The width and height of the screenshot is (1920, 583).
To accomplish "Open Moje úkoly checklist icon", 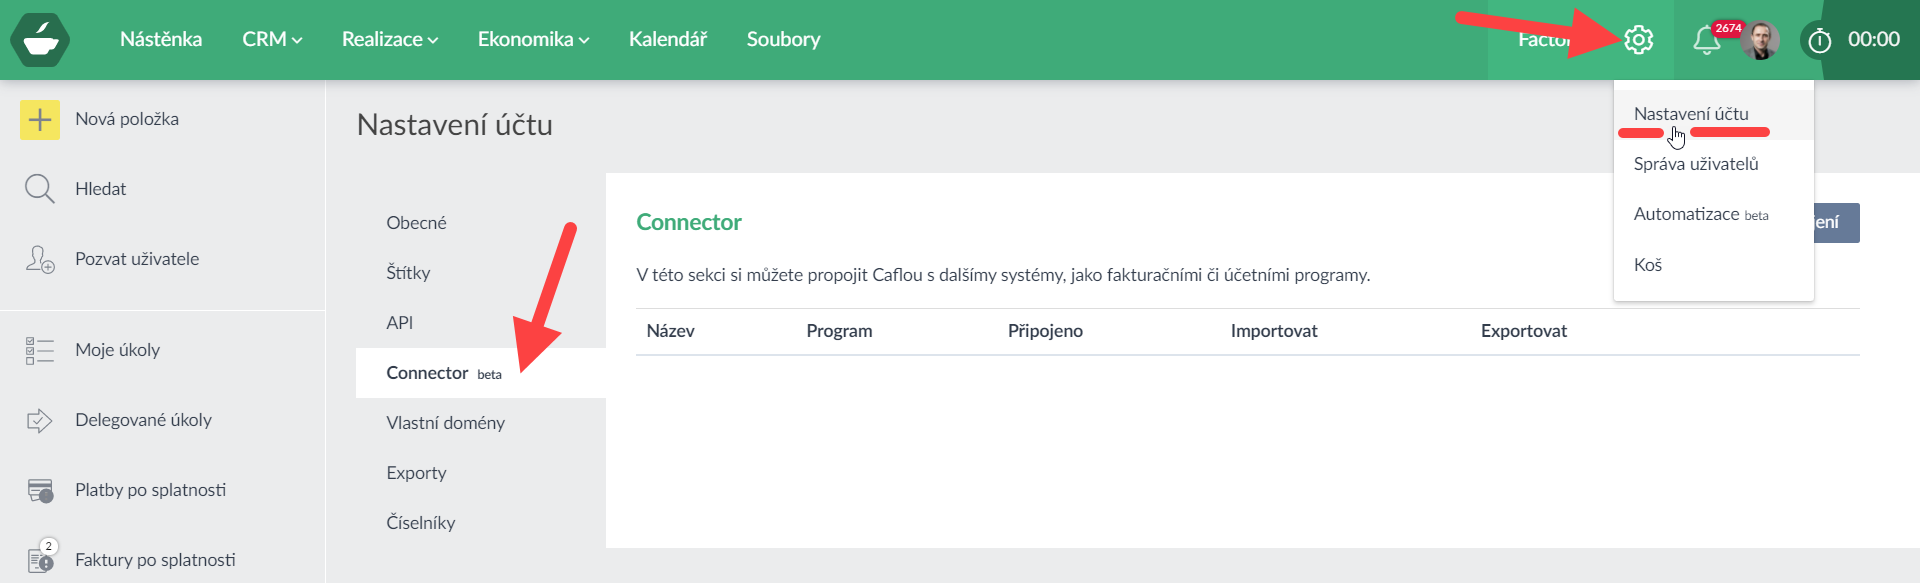I will click(x=40, y=350).
